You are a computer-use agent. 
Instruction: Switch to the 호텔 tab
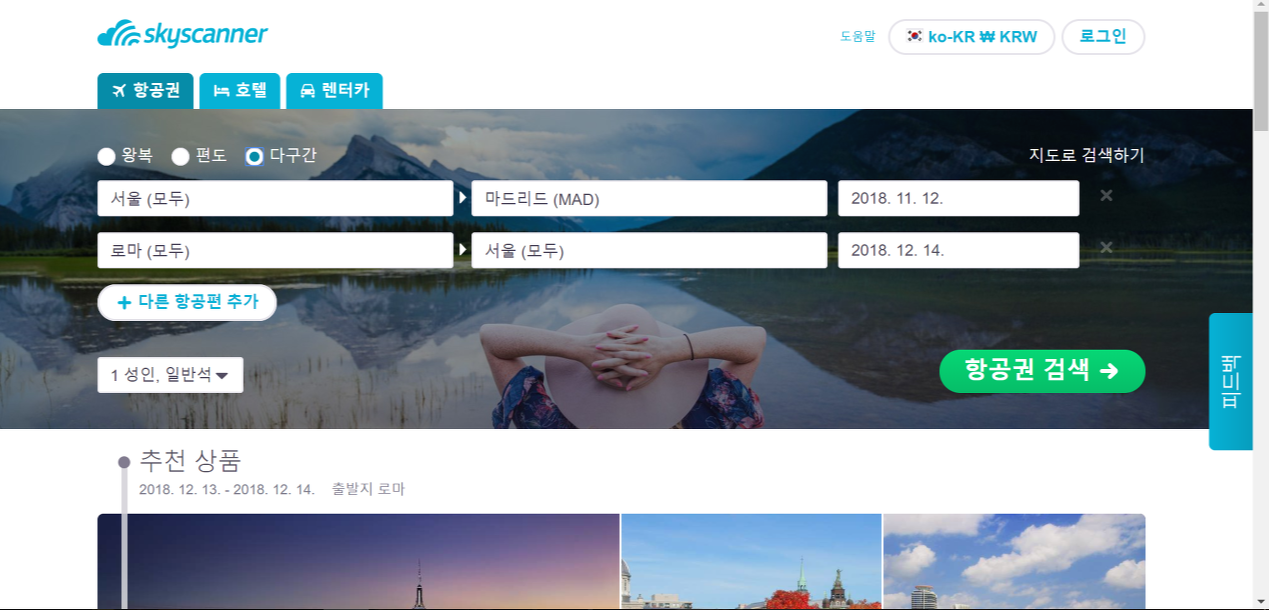click(240, 91)
